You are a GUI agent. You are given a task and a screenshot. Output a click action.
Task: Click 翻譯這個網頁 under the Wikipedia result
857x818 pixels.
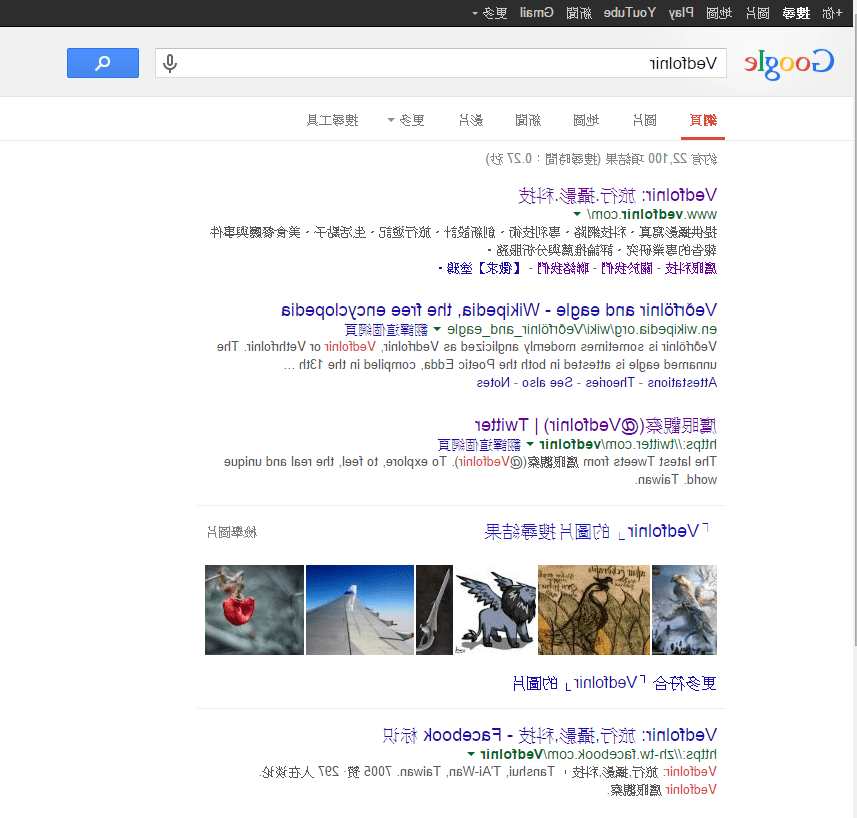tap(386, 329)
